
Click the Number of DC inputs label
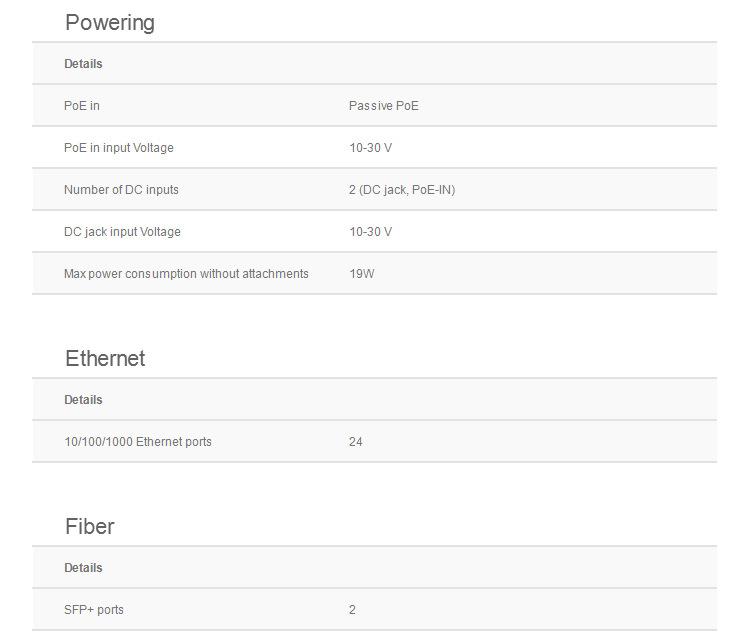(121, 190)
